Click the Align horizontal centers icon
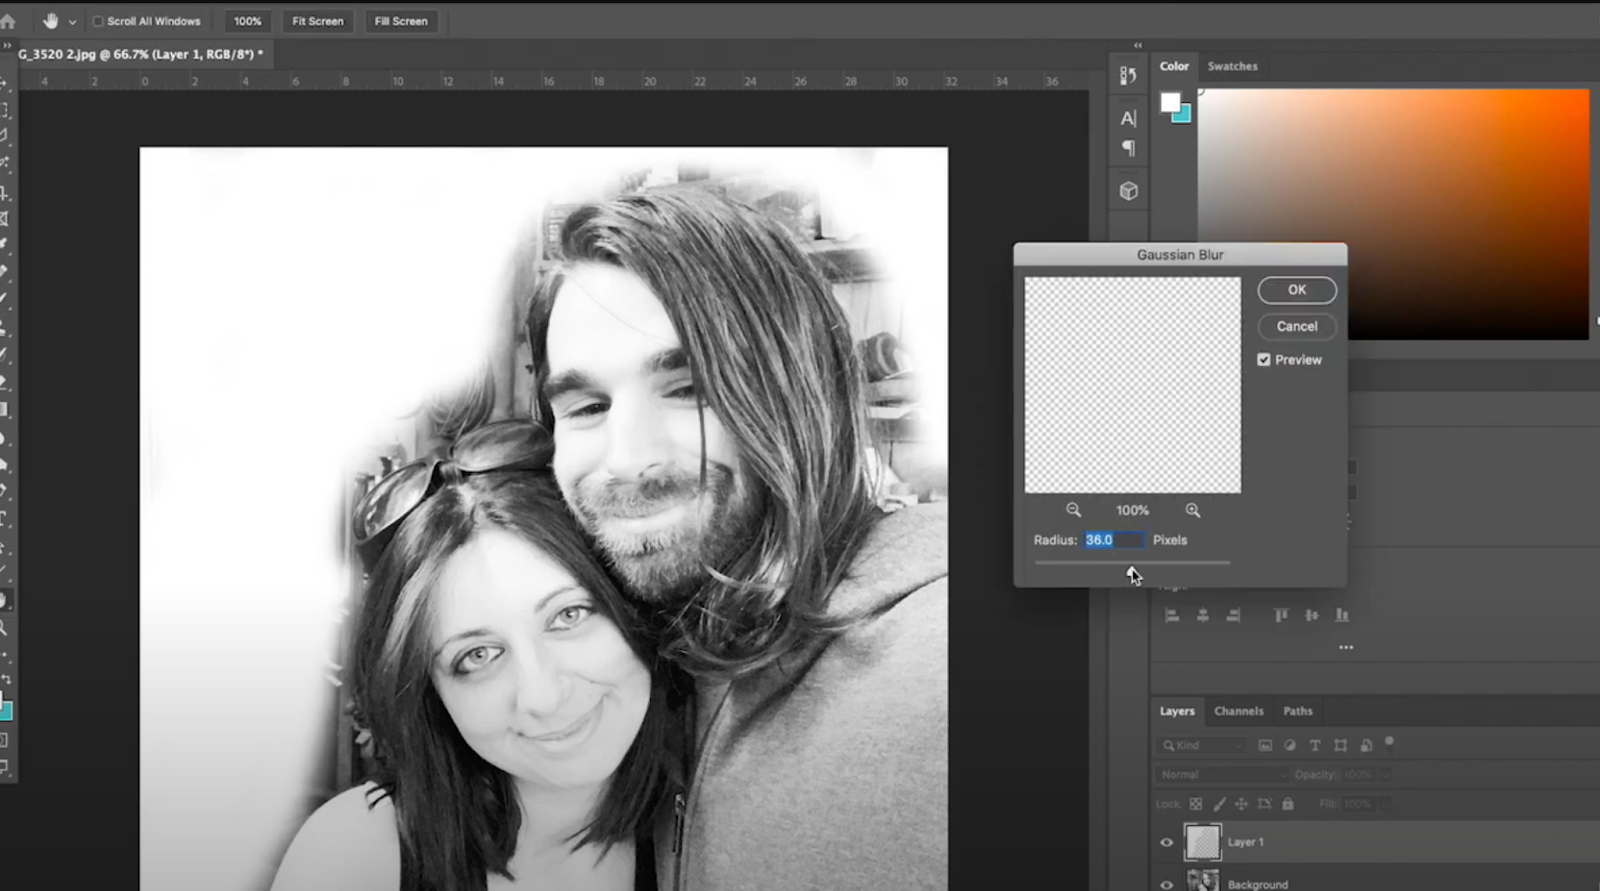Image resolution: width=1600 pixels, height=891 pixels. tap(1203, 615)
